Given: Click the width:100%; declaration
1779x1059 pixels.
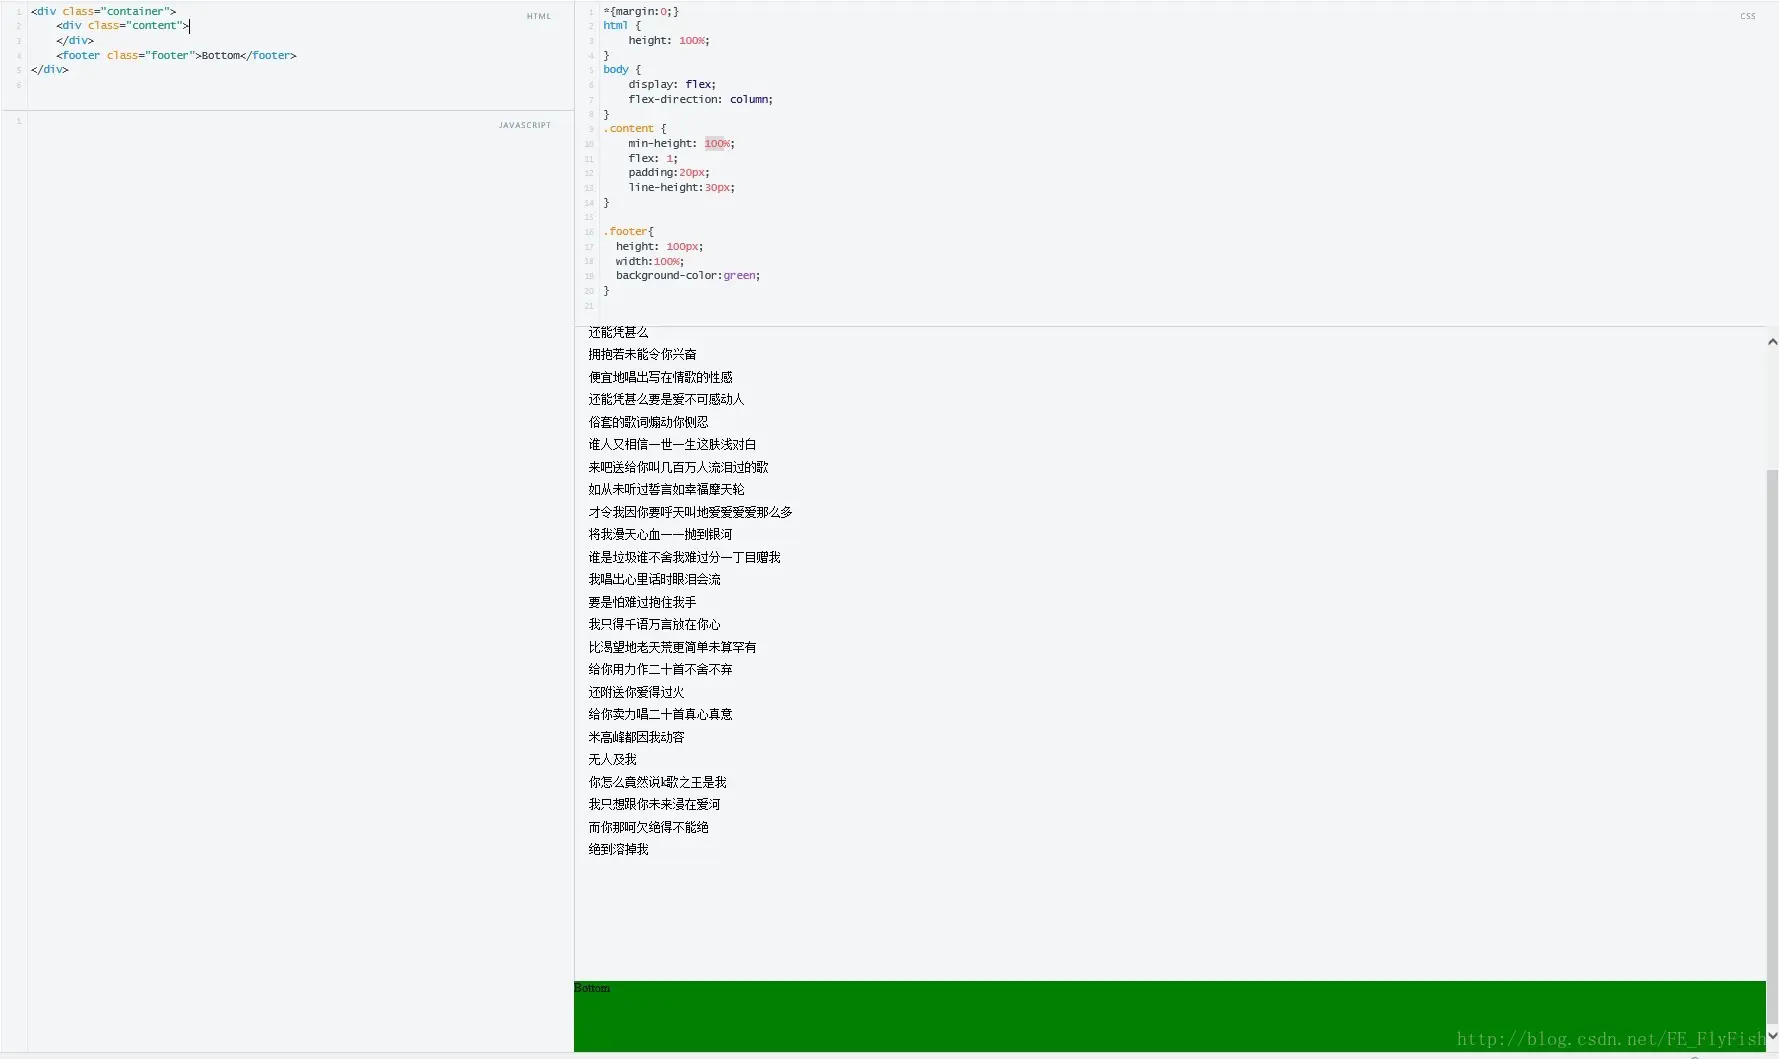Looking at the screenshot, I should click(x=650, y=261).
